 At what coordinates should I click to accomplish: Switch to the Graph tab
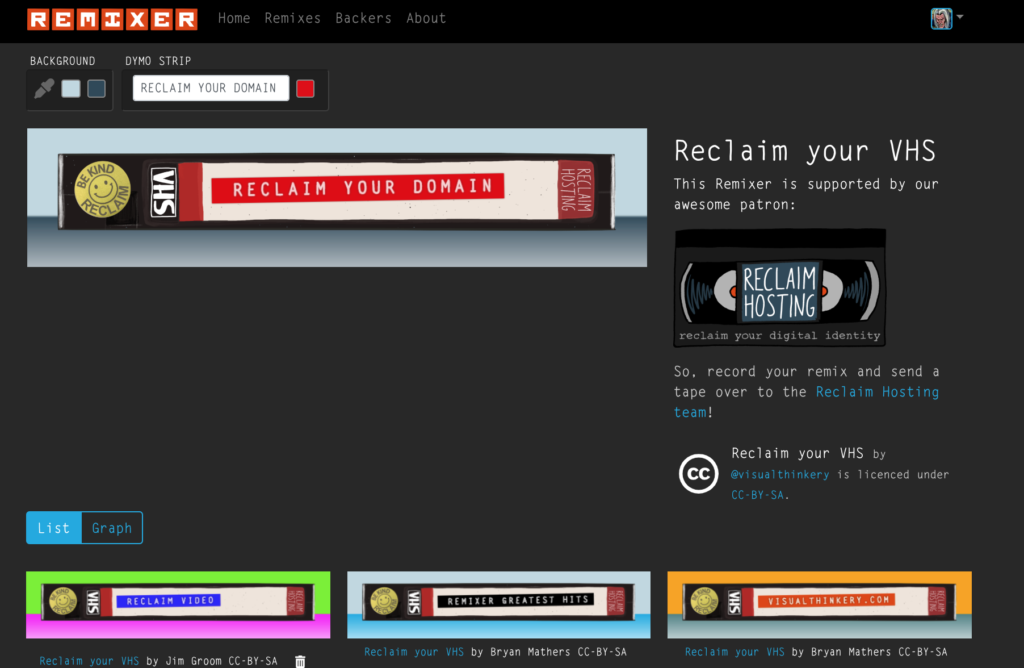coord(112,528)
